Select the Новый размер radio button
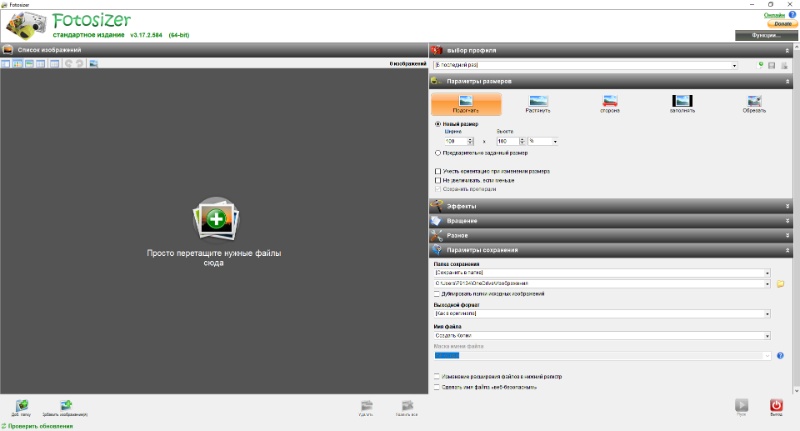The height and width of the screenshot is (431, 800). (438, 124)
